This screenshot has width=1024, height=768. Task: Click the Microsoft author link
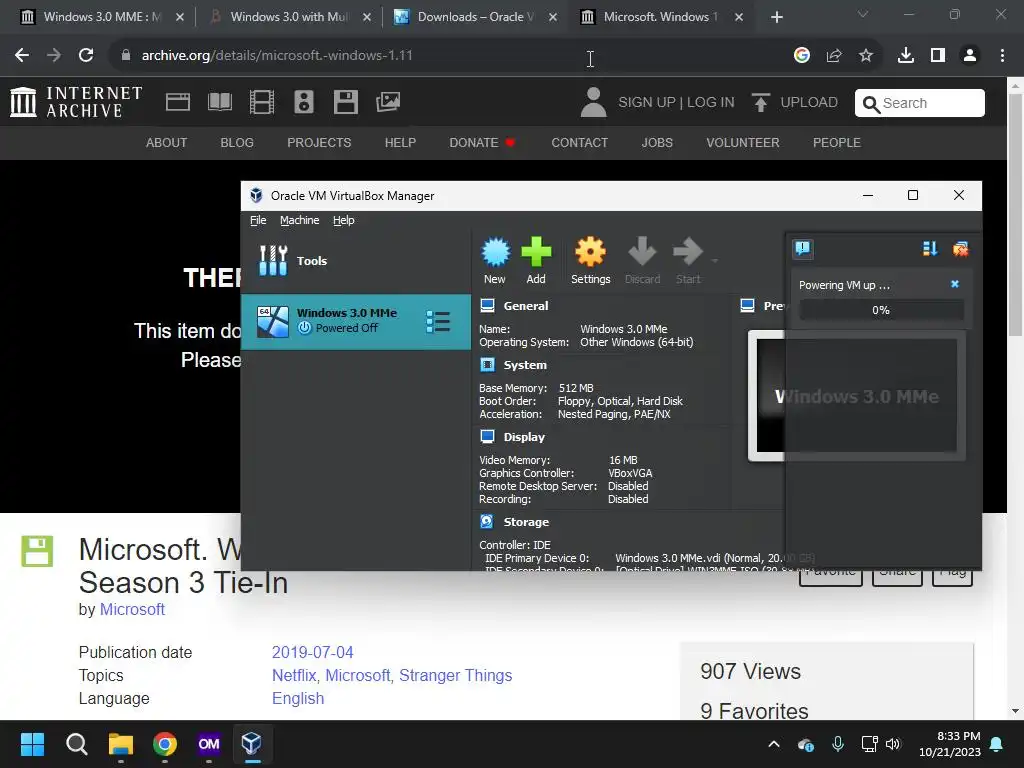click(x=132, y=609)
